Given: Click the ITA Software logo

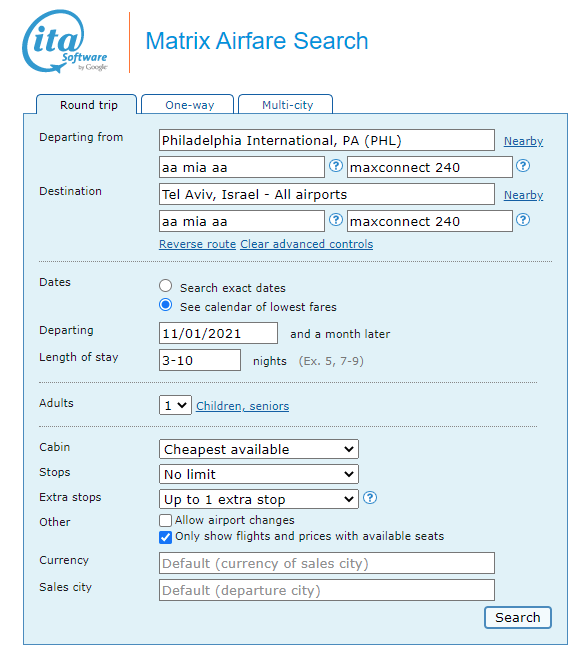Looking at the screenshot, I should coord(64,41).
